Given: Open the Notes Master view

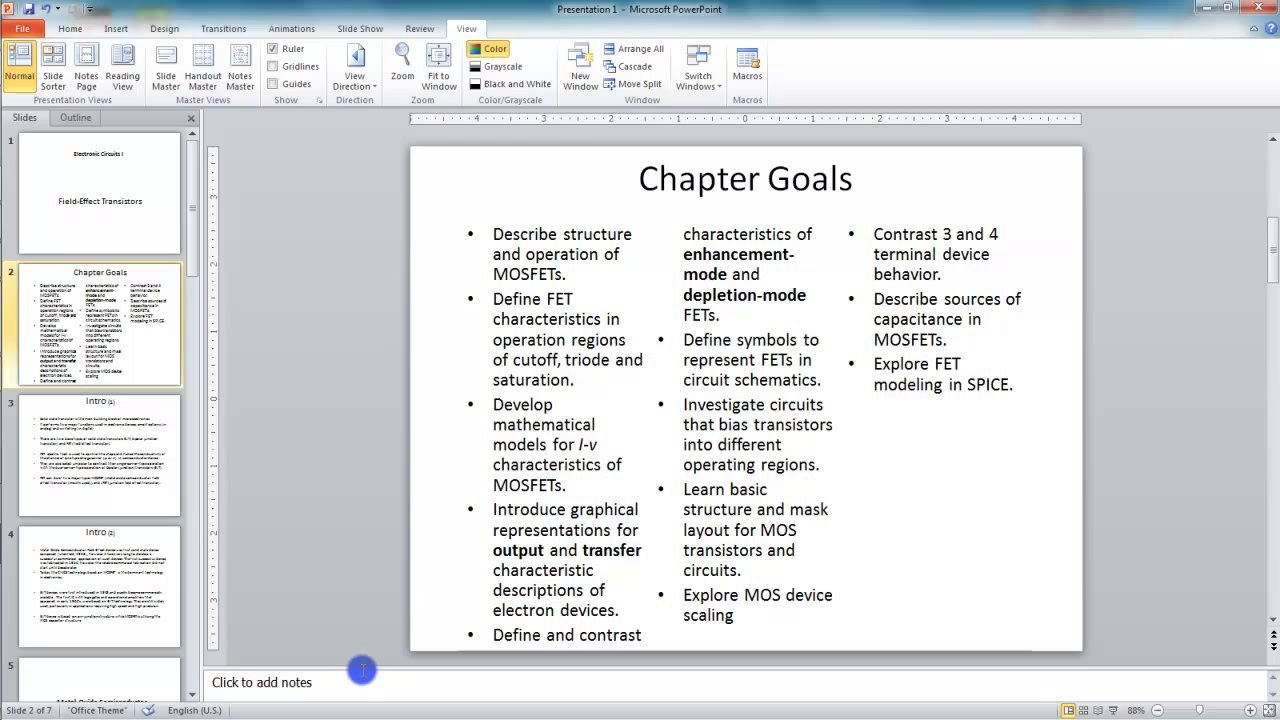Looking at the screenshot, I should tap(240, 67).
